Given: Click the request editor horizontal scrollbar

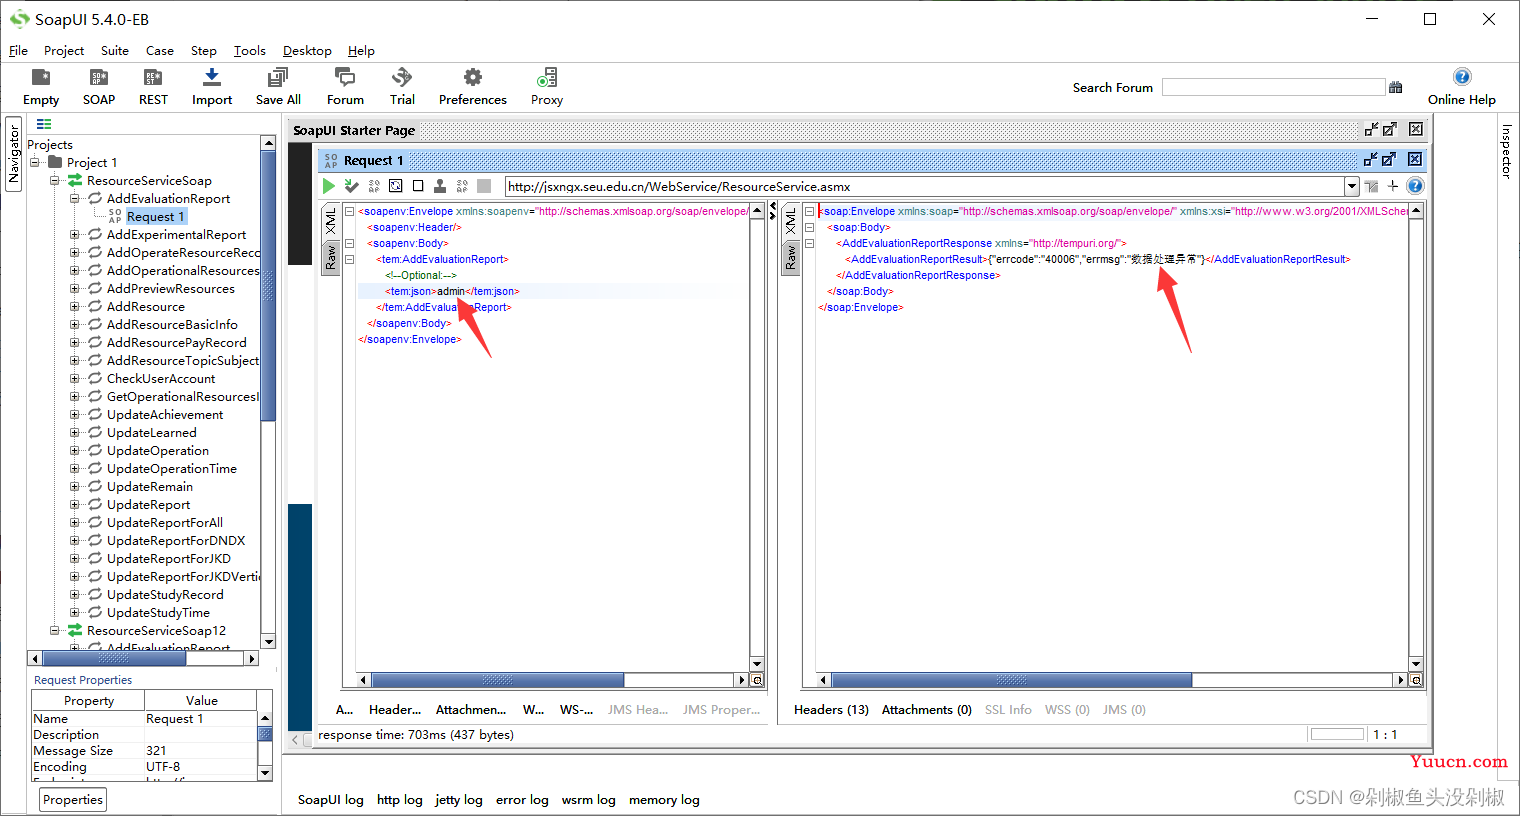Looking at the screenshot, I should (498, 680).
